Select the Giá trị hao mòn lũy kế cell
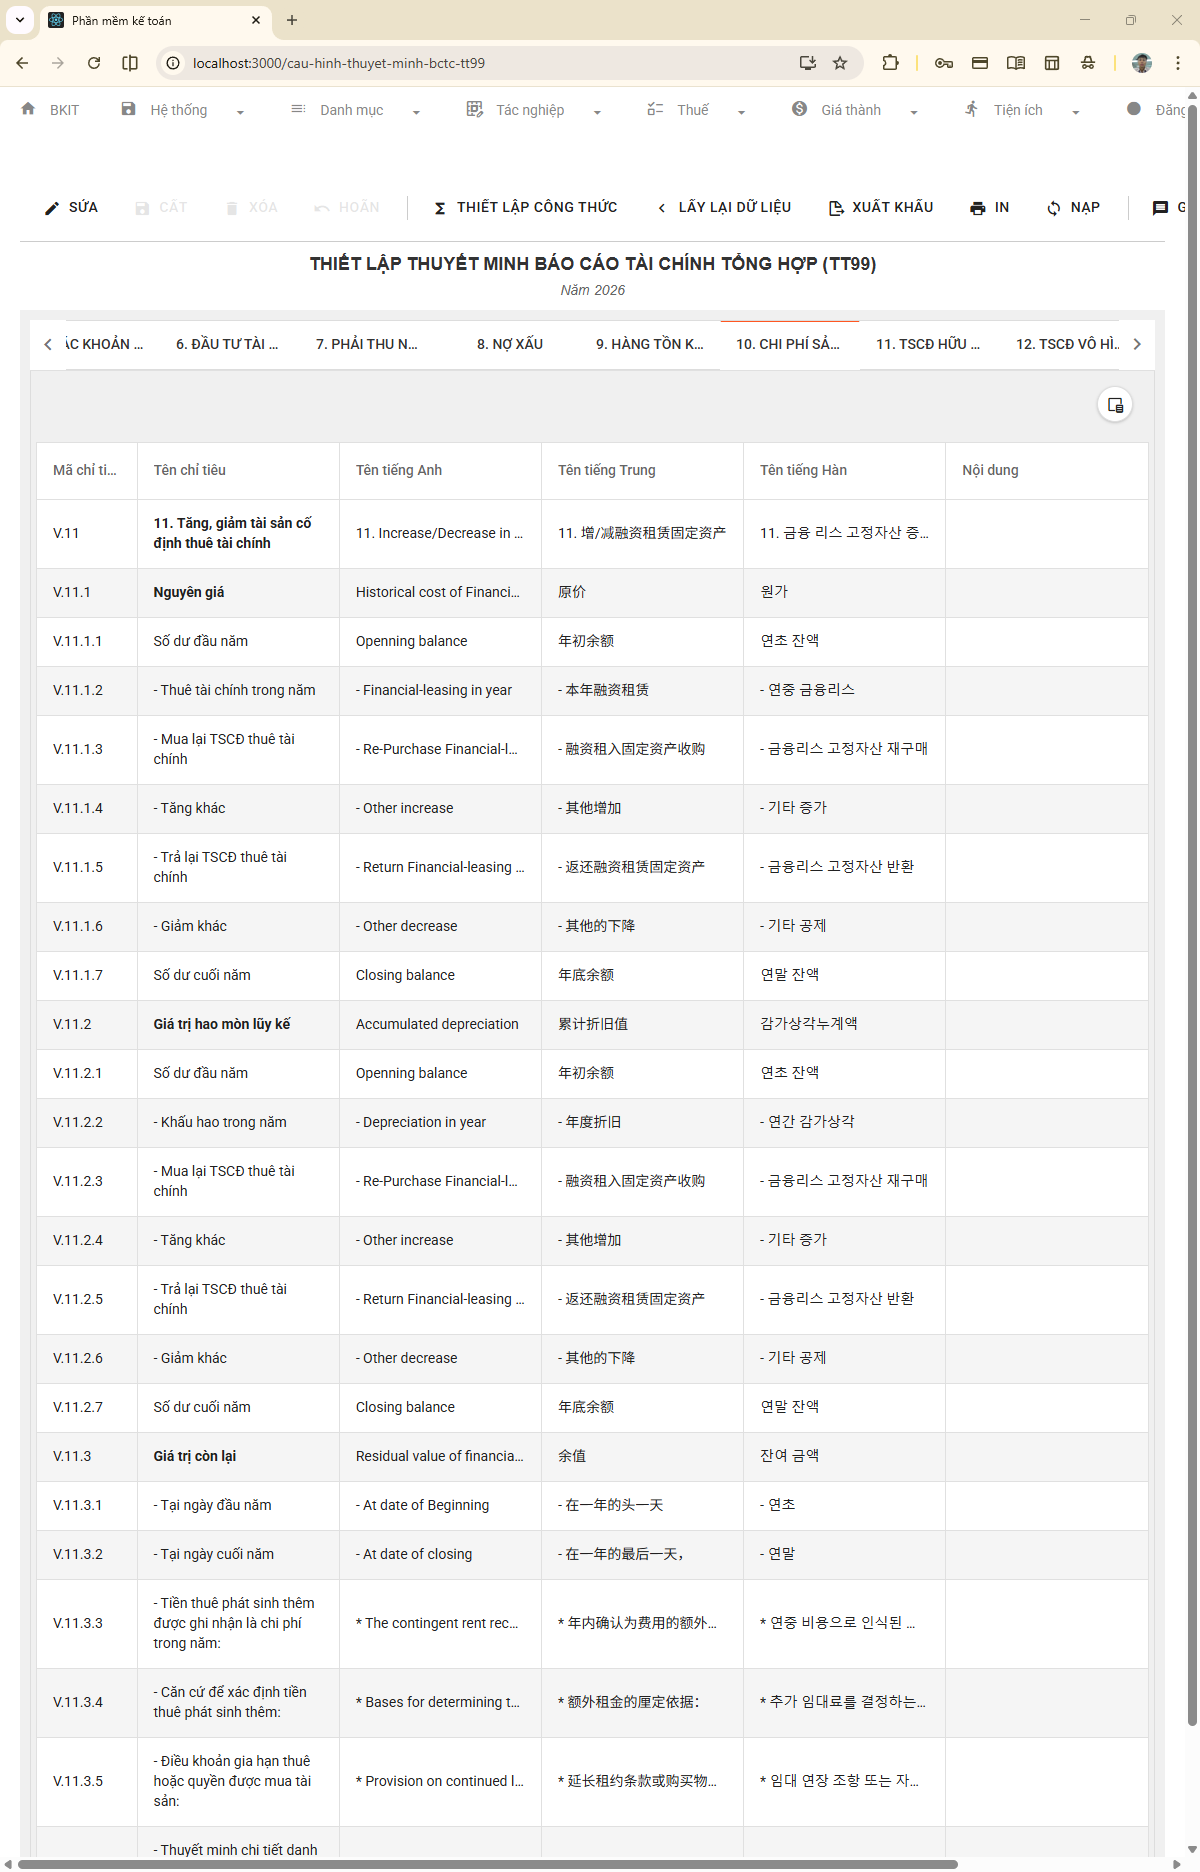The height and width of the screenshot is (1872, 1200). [238, 1024]
